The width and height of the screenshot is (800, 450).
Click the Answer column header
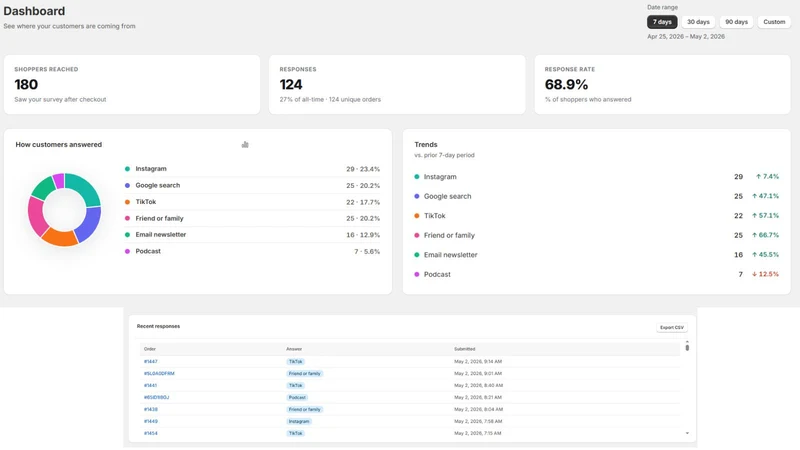tap(294, 349)
